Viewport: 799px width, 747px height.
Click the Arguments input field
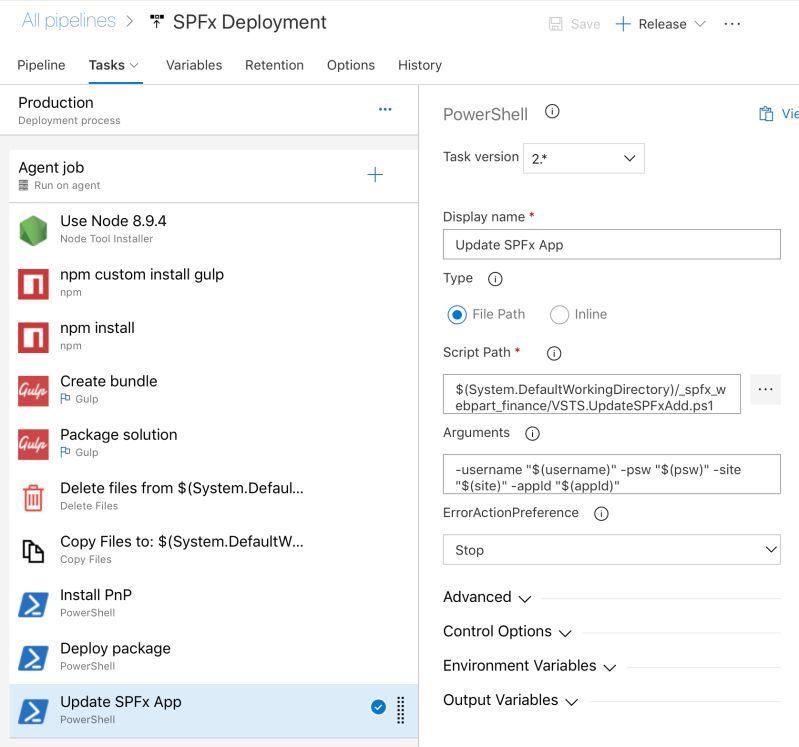coord(611,474)
